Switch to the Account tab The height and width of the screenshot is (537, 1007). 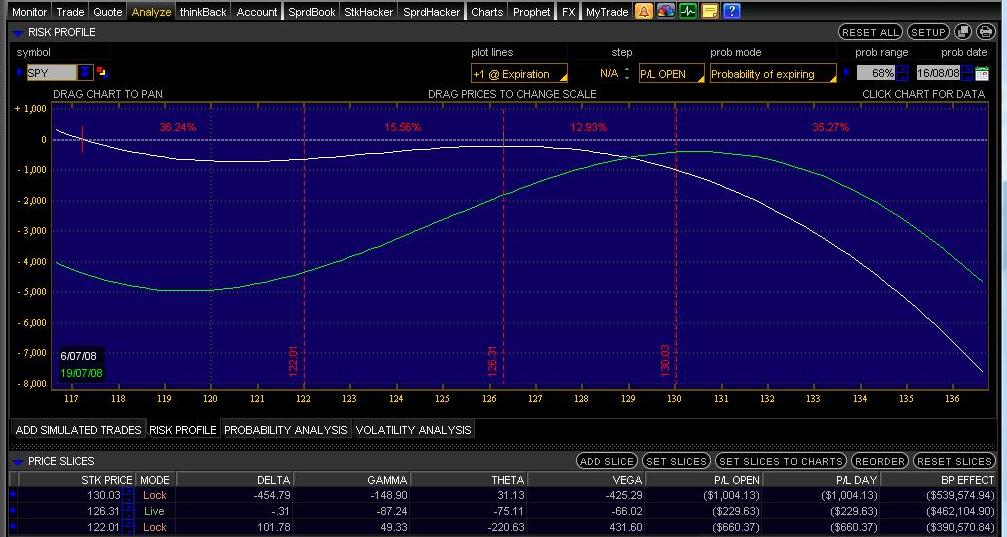(257, 12)
